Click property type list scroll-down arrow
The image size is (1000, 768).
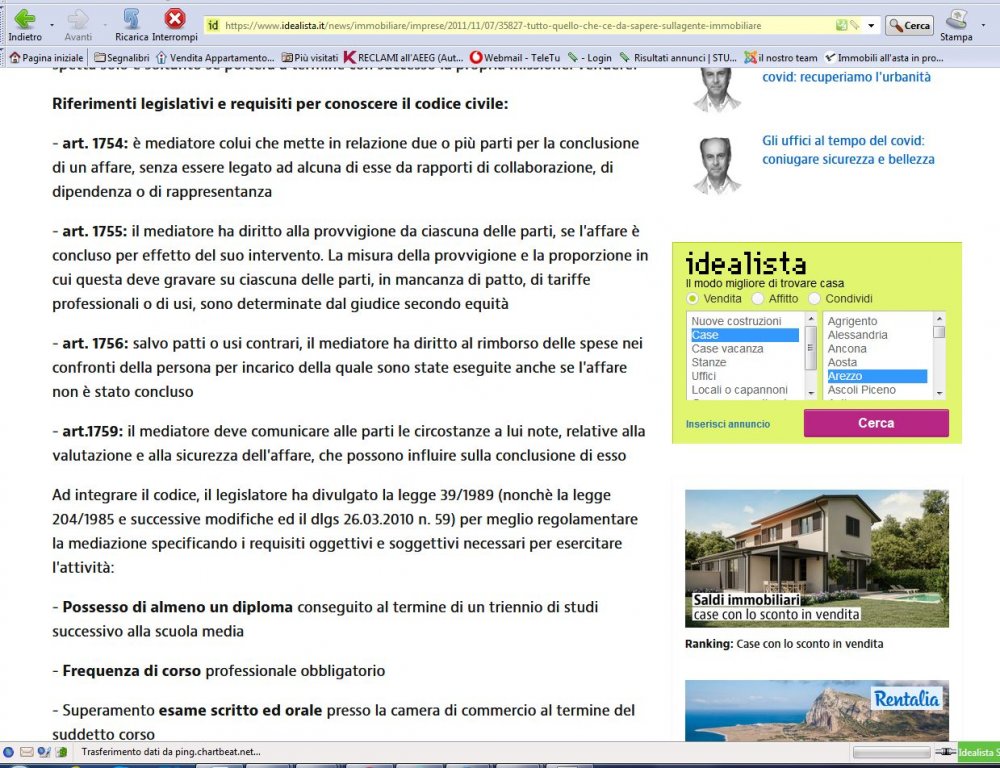(x=811, y=394)
